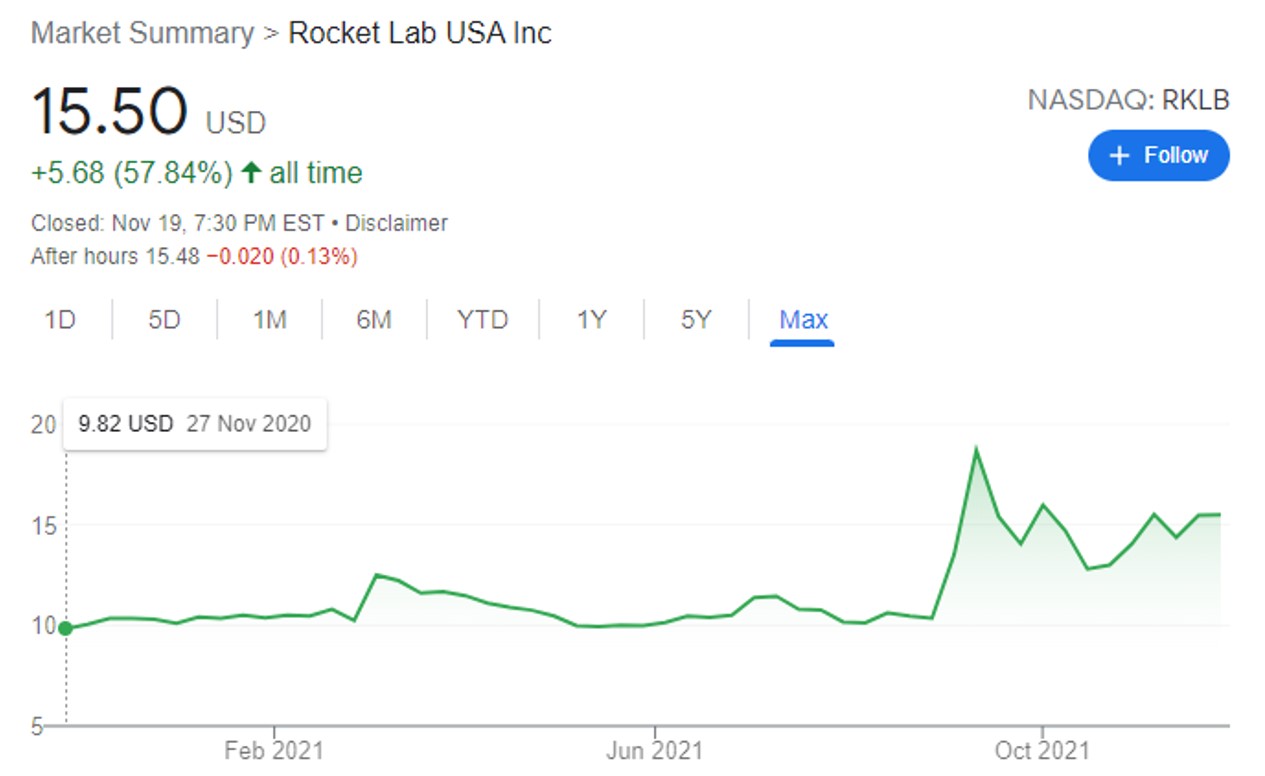
Task: Open the 5Y range tab
Action: pos(696,320)
